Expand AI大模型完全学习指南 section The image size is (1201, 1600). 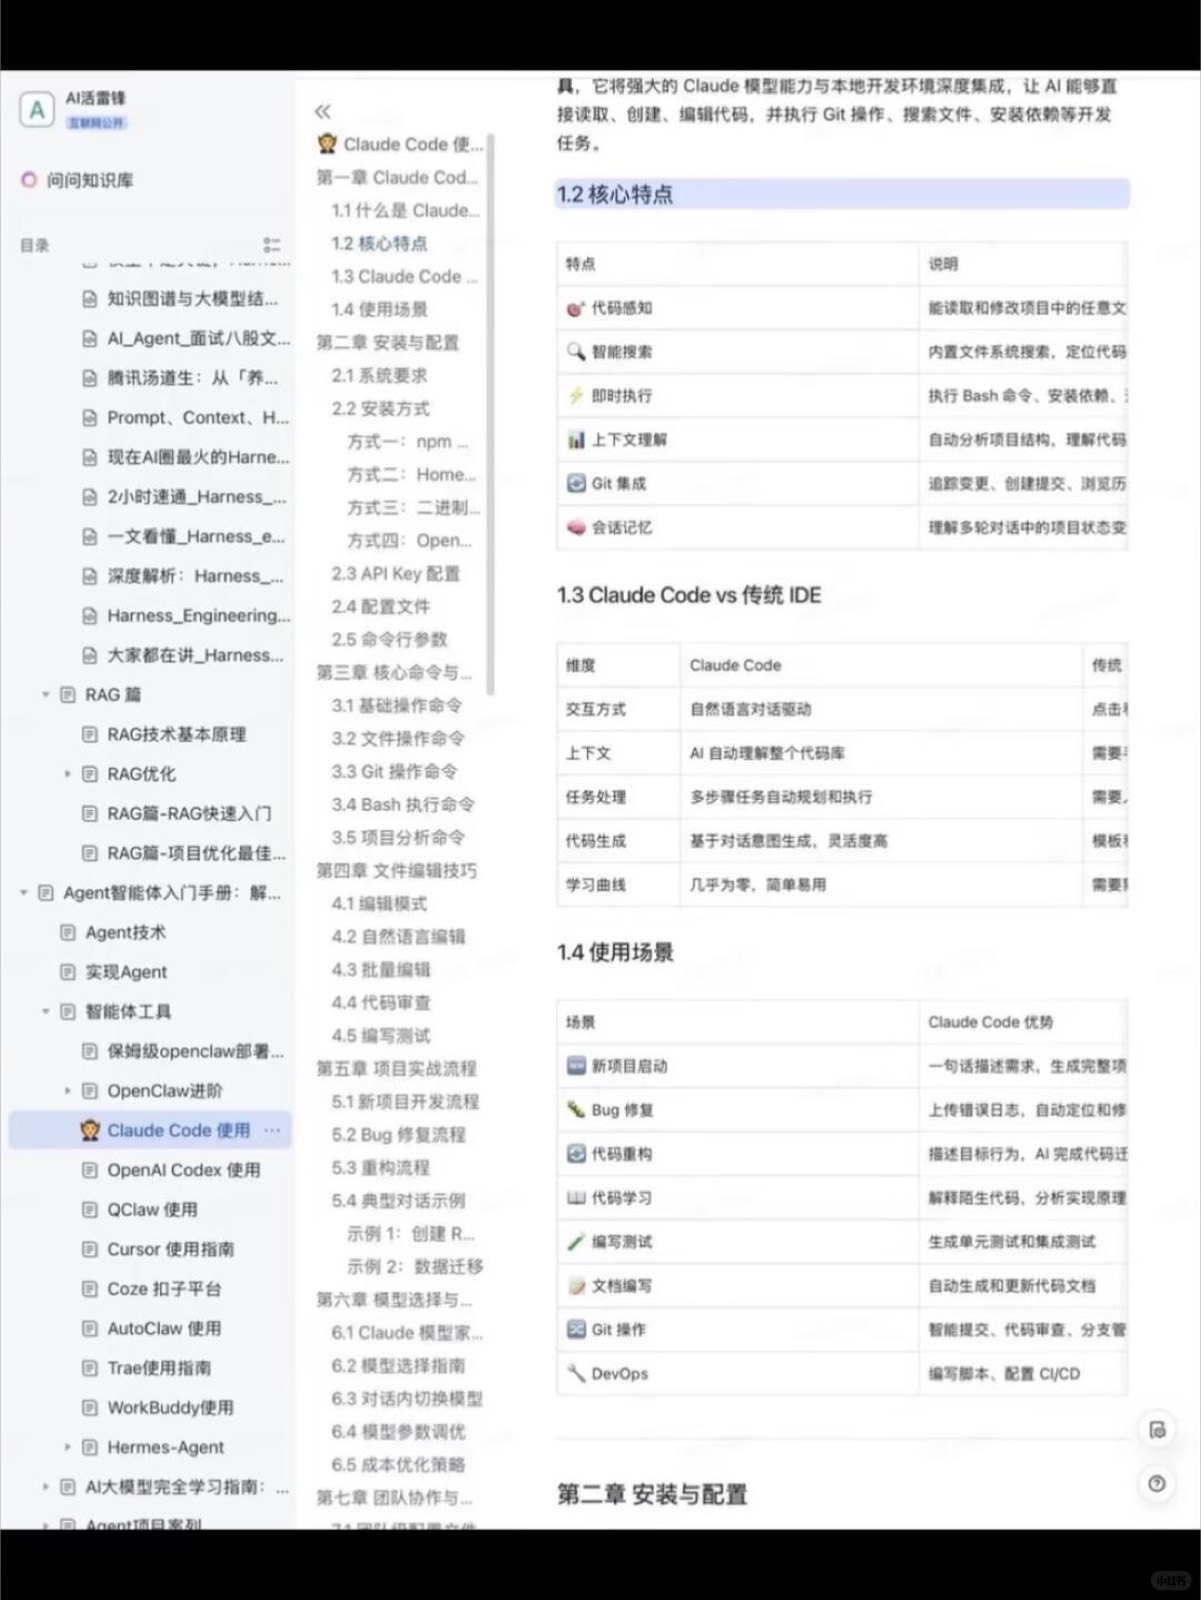(x=45, y=1487)
